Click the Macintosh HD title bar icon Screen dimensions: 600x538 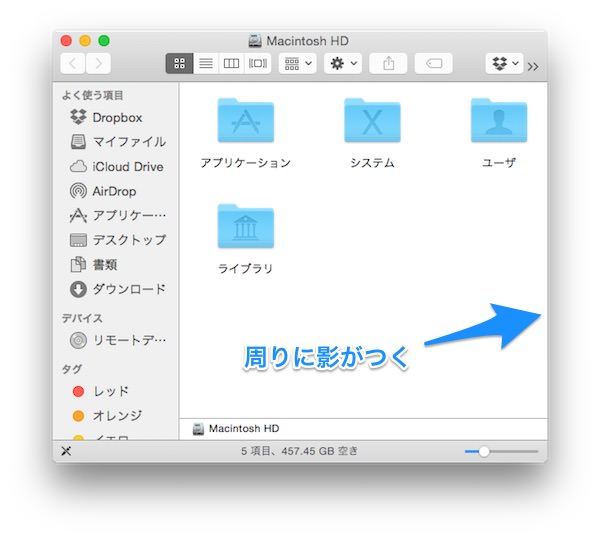pyautogui.click(x=255, y=41)
